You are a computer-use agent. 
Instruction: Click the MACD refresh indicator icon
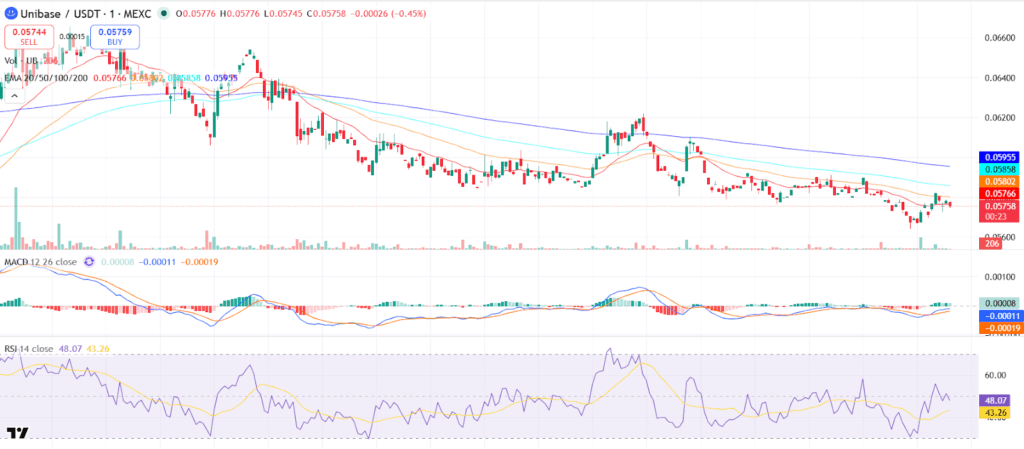pyautogui.click(x=89, y=262)
